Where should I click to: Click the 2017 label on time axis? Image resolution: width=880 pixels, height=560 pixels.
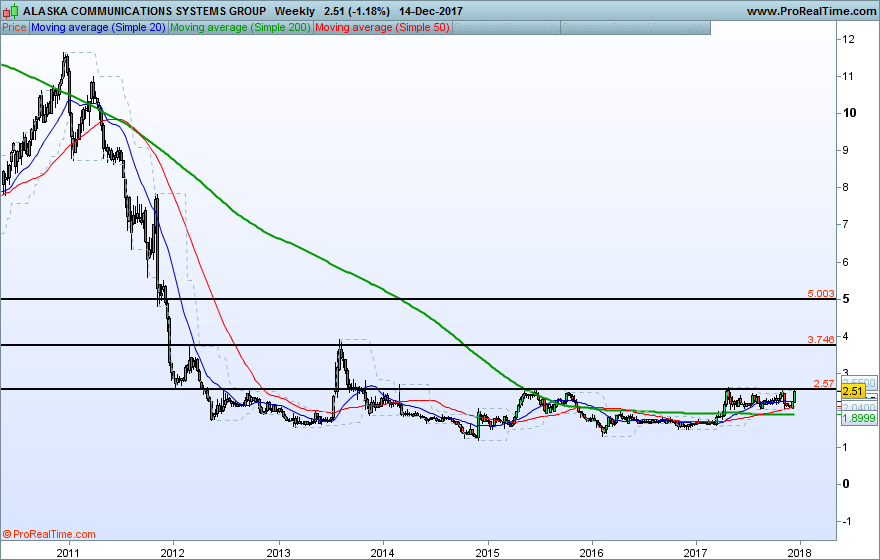click(695, 553)
